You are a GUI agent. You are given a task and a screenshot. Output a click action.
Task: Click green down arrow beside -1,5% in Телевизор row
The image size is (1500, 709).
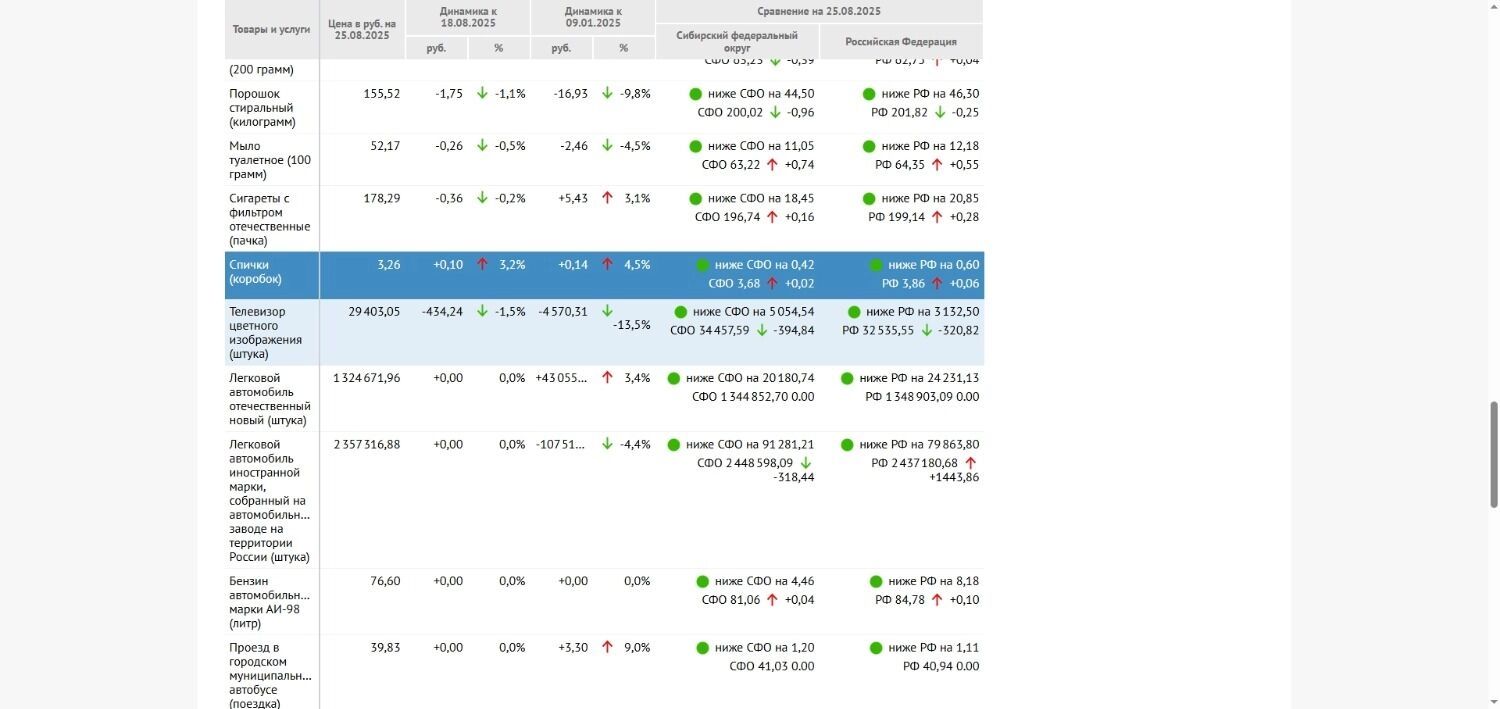(x=482, y=312)
